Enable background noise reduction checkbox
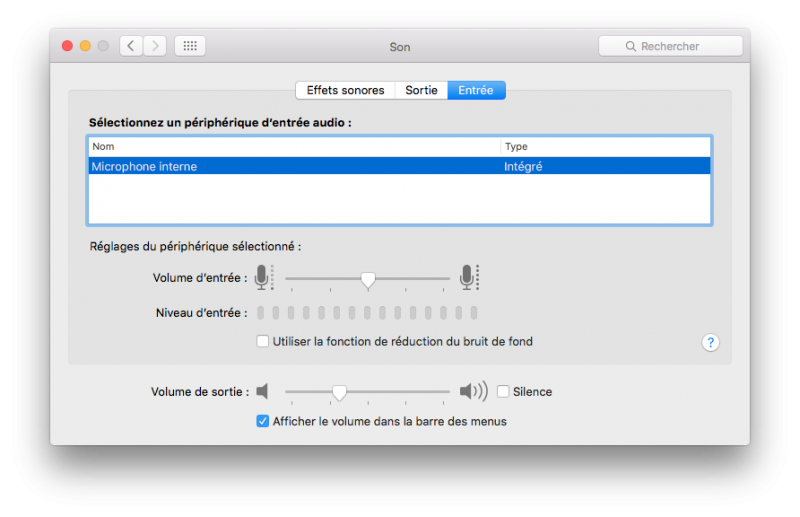This screenshot has height=517, width=800. tap(263, 341)
